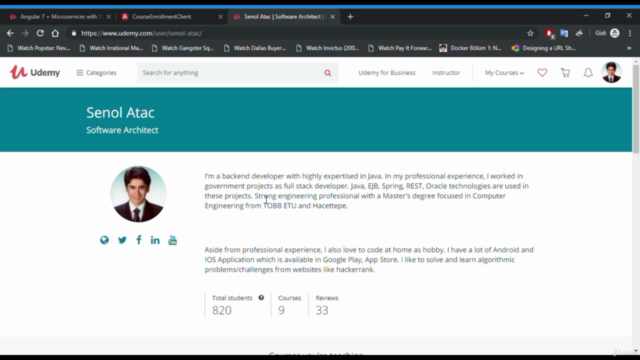This screenshot has height=360, width=640.
Task: Show the total students help tooltip icon
Action: 261,298
